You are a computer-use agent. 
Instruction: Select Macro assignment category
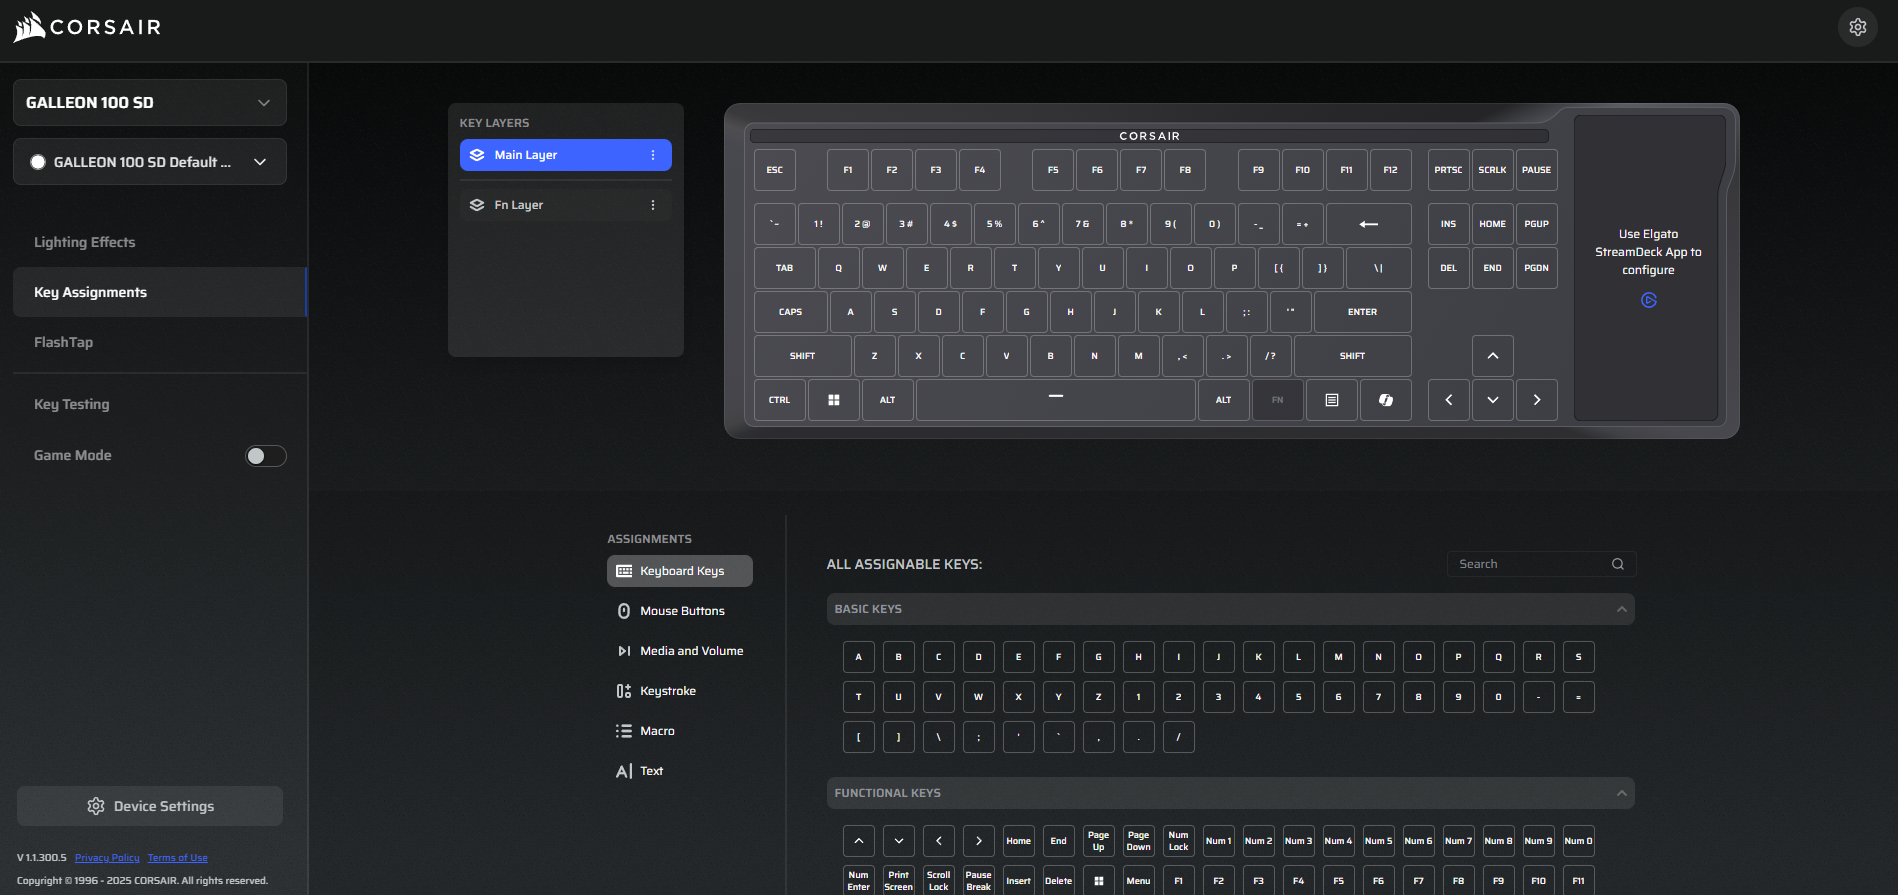pyautogui.click(x=680, y=731)
